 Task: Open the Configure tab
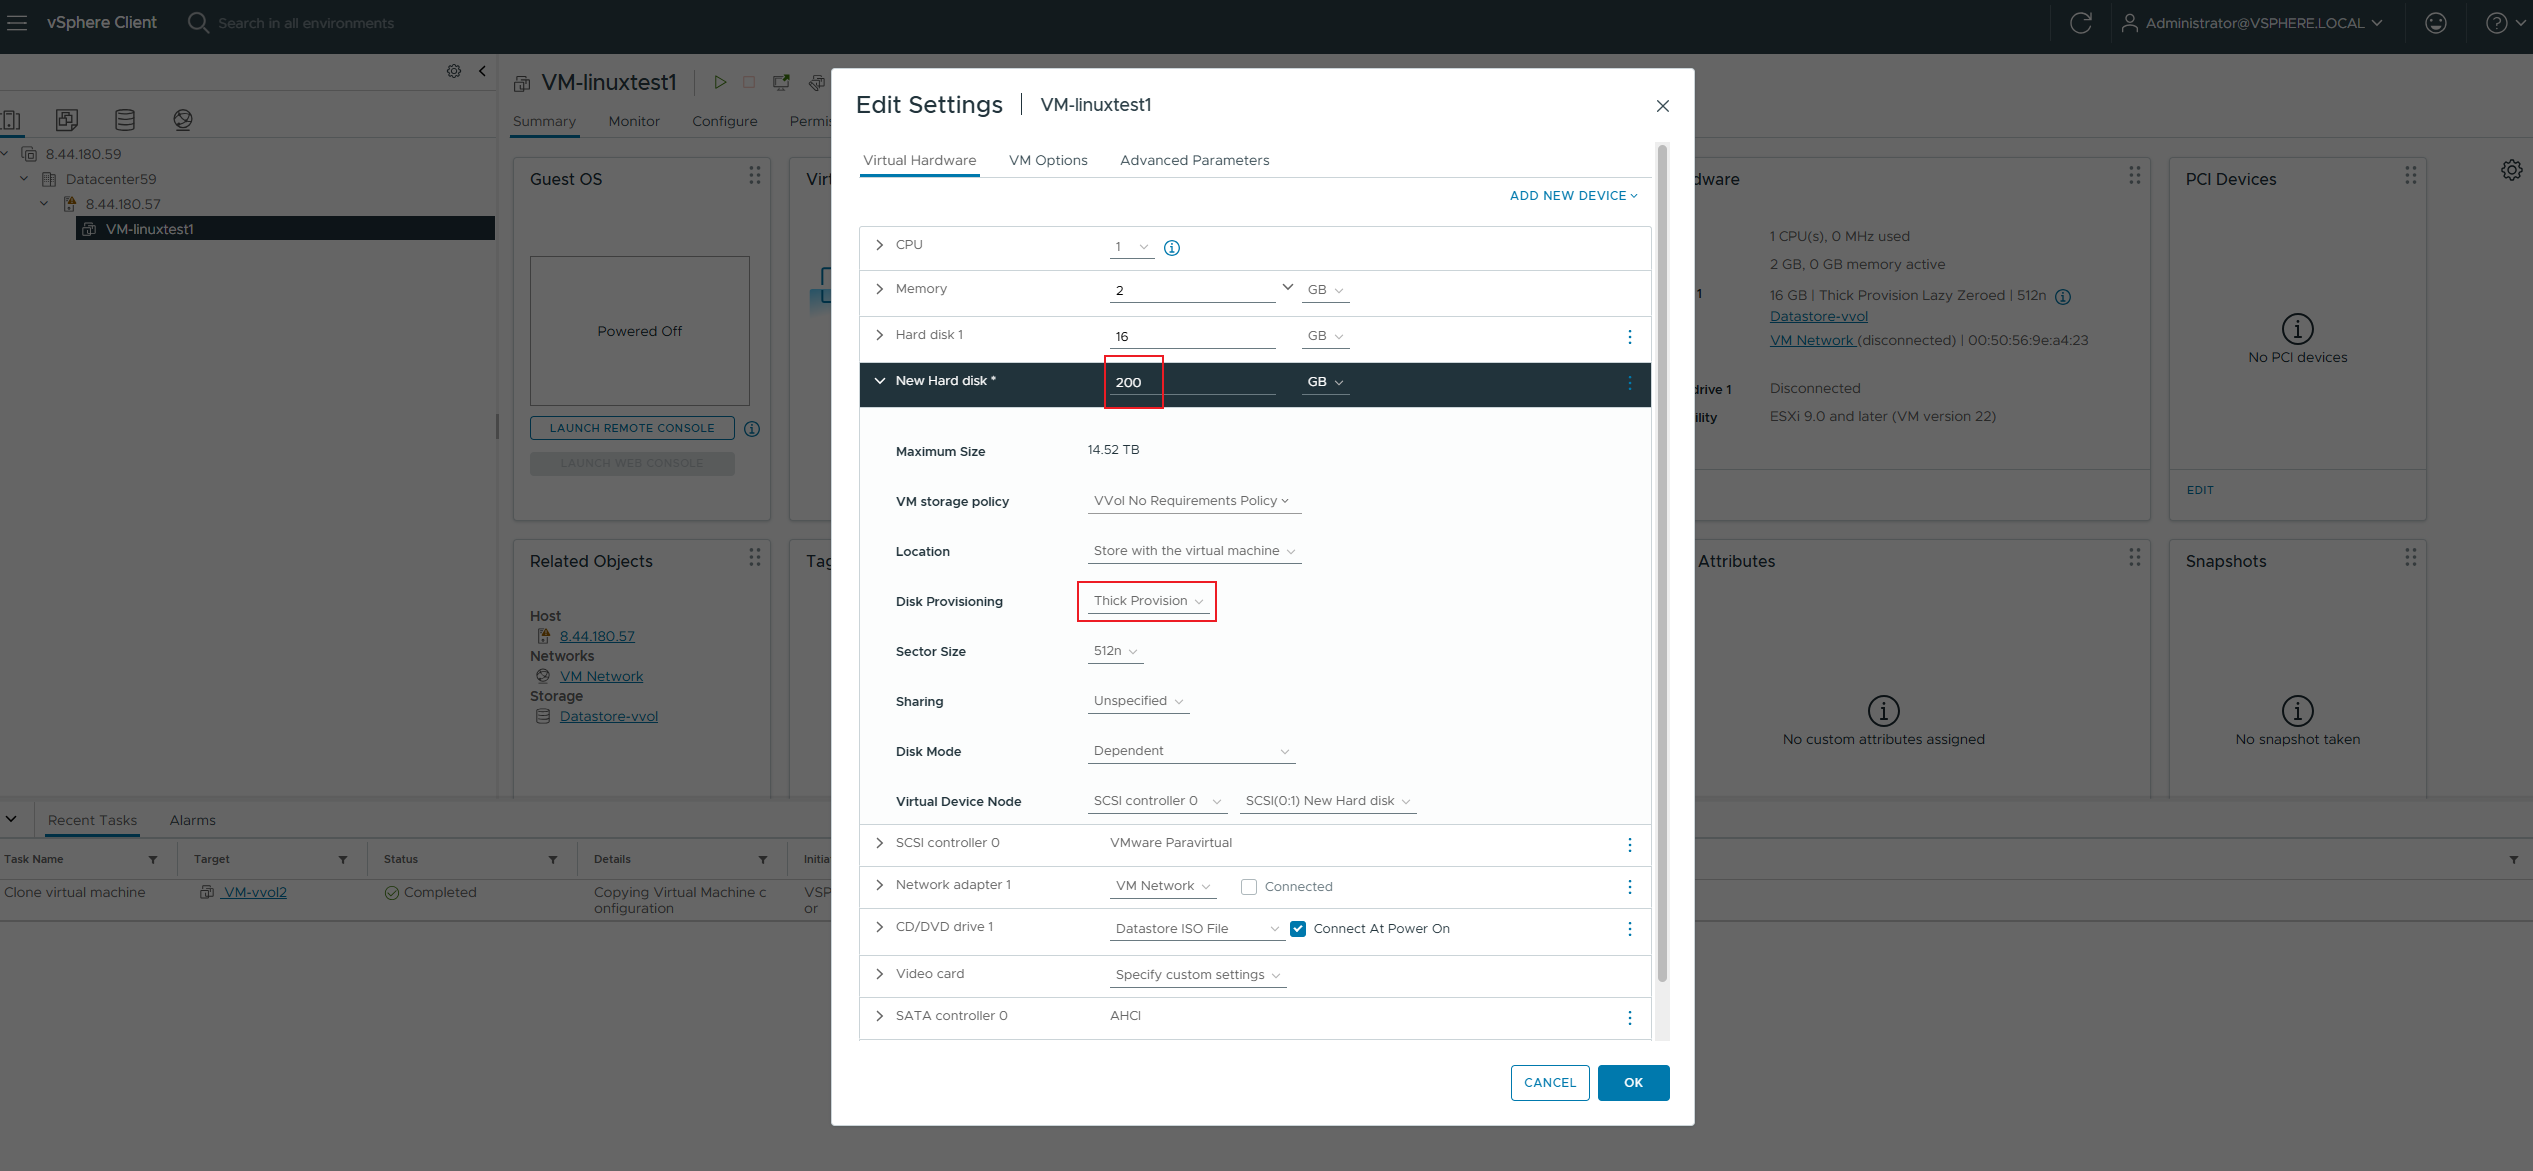pos(725,121)
